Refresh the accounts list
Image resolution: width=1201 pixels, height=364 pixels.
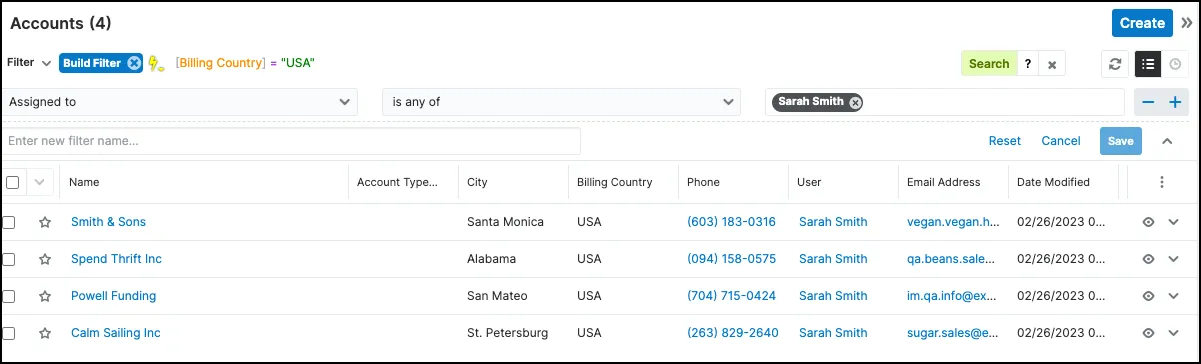pos(1116,64)
